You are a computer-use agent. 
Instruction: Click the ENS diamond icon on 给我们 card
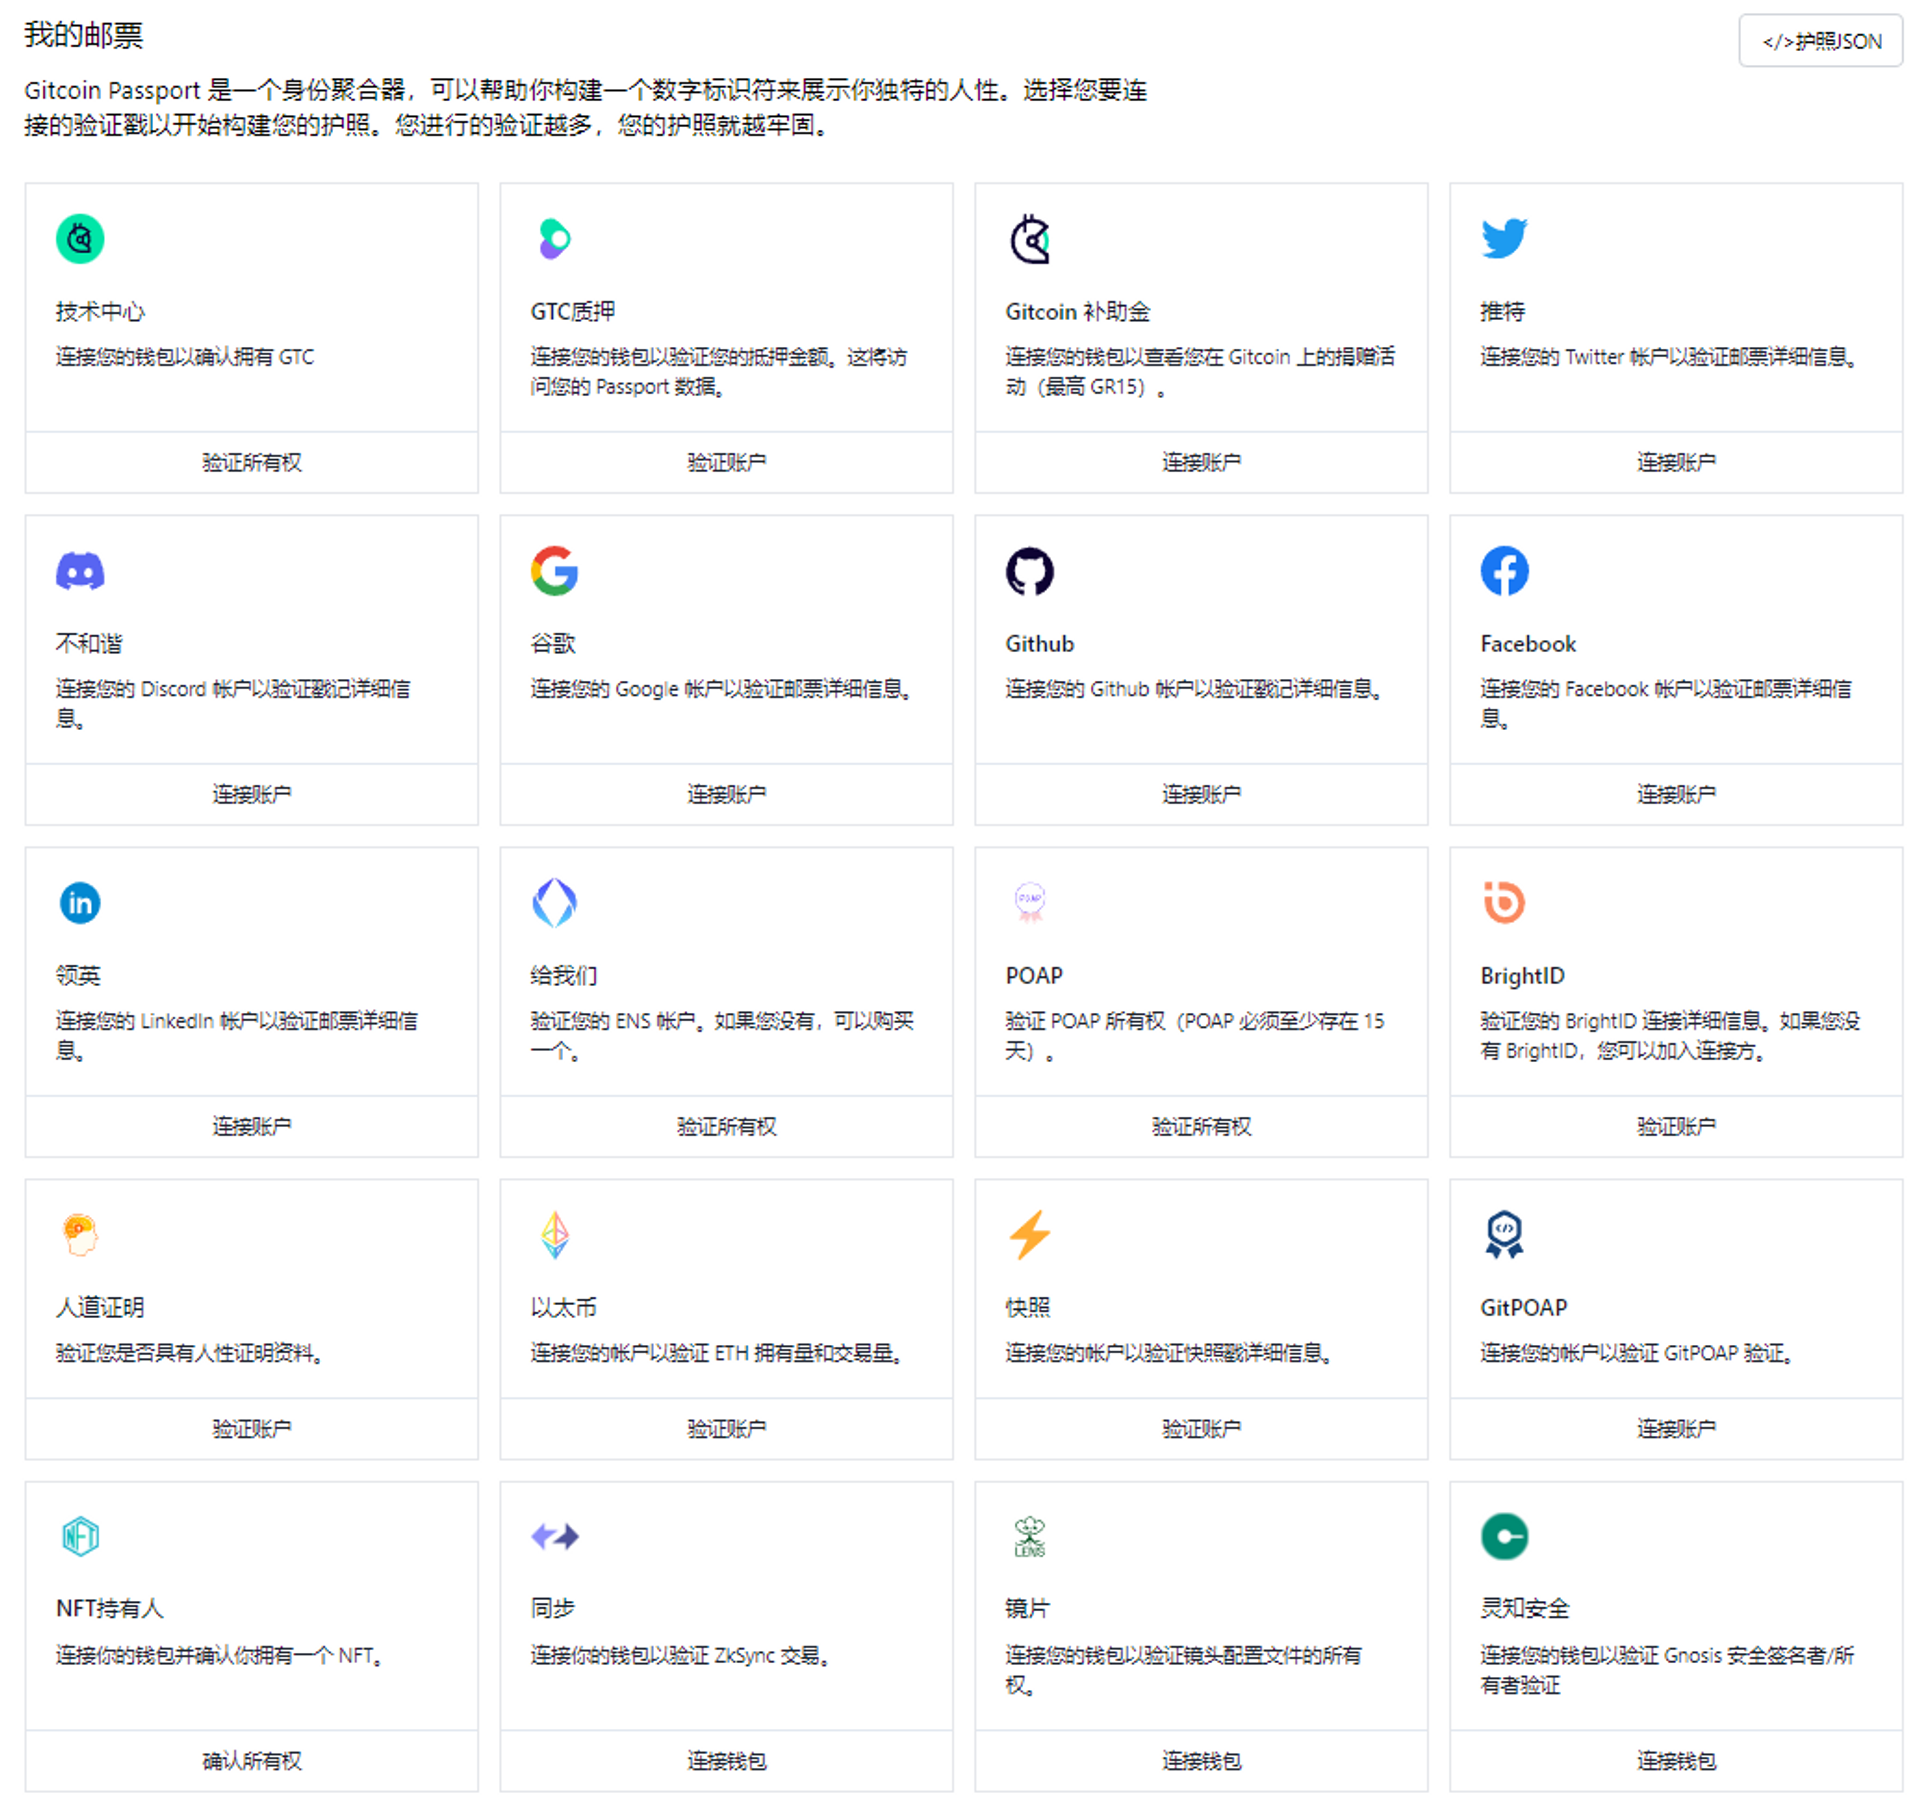[x=554, y=902]
